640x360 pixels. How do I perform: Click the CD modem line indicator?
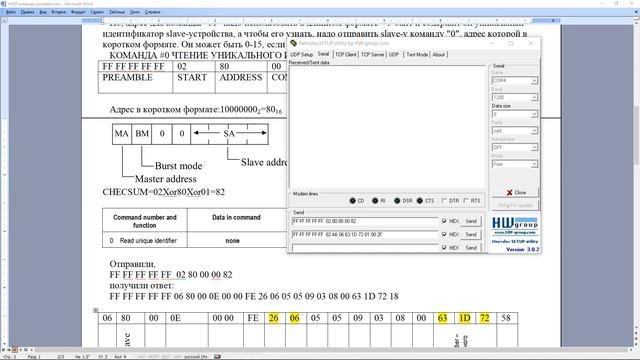click(x=353, y=200)
